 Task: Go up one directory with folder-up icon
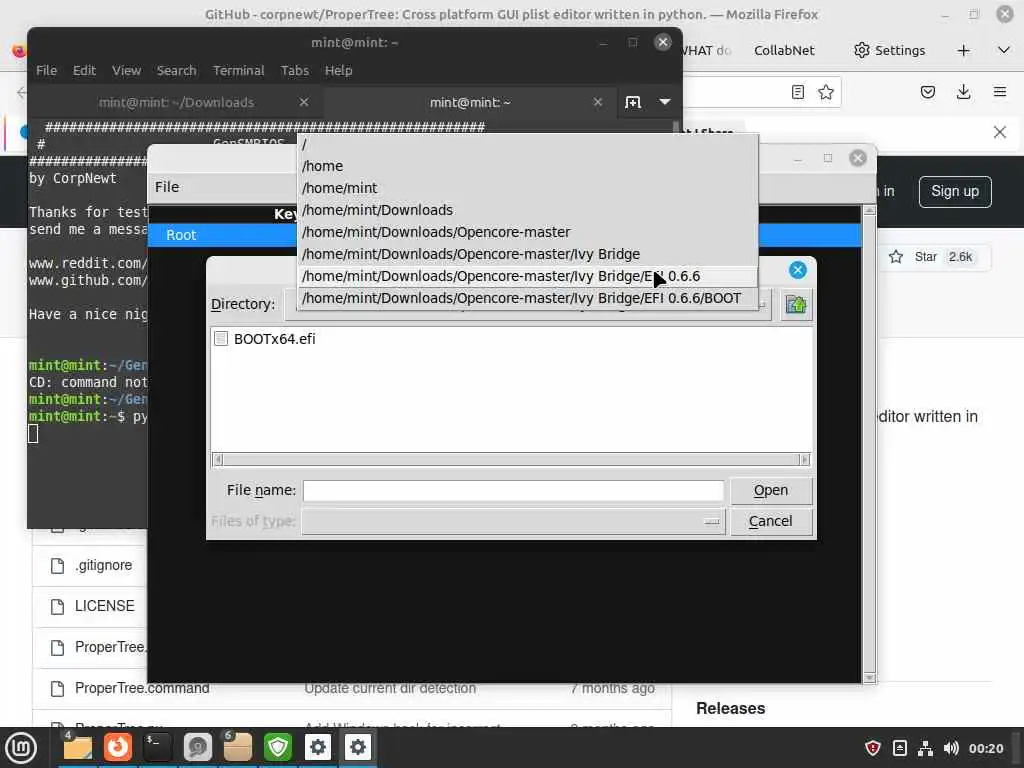(x=795, y=304)
